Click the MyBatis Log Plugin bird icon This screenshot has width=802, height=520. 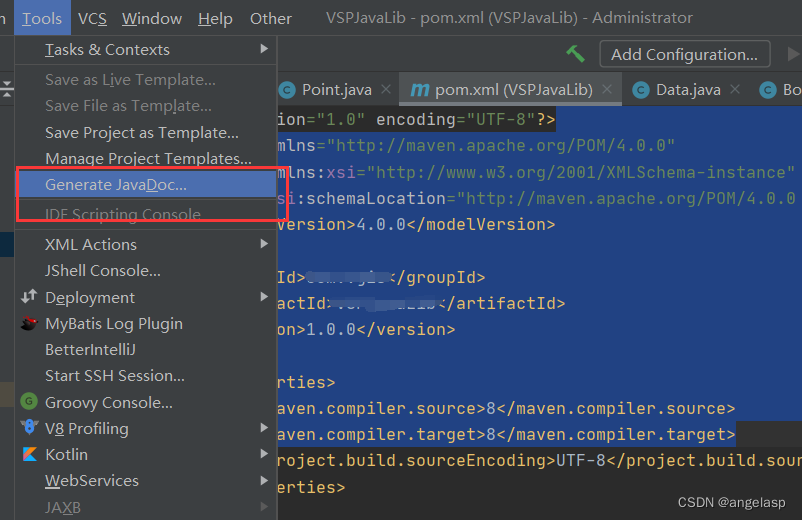tap(28, 324)
